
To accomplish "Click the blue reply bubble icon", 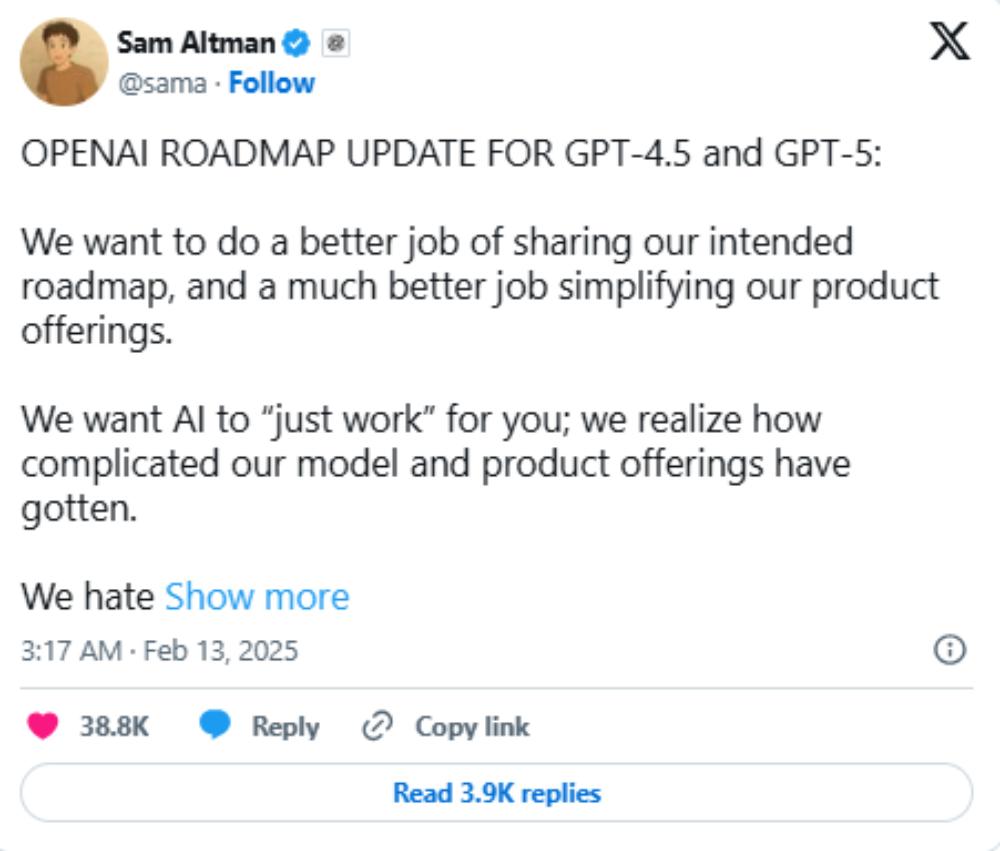I will (x=215, y=726).
